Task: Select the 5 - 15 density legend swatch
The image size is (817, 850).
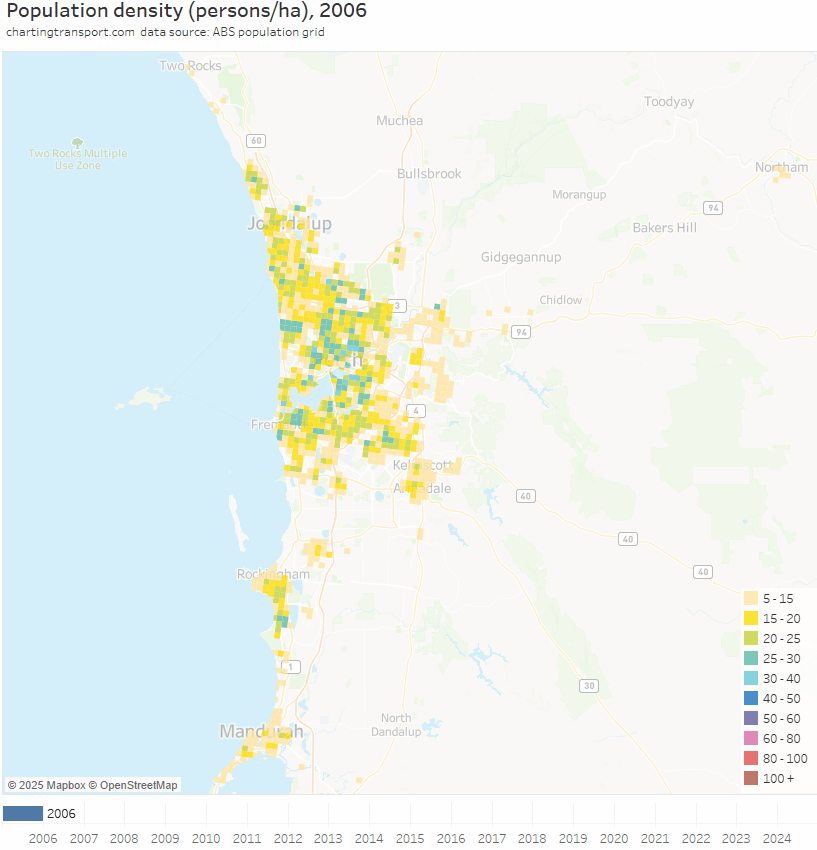Action: point(750,598)
